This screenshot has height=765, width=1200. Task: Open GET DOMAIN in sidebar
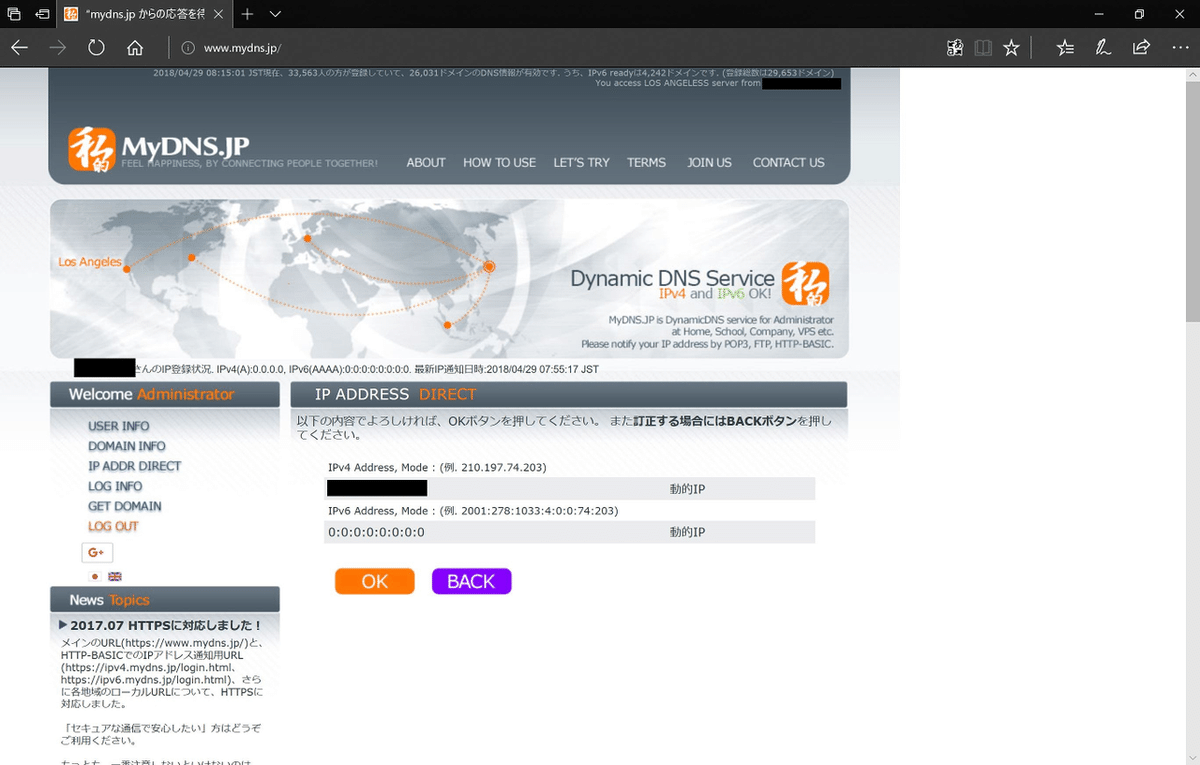(x=125, y=506)
